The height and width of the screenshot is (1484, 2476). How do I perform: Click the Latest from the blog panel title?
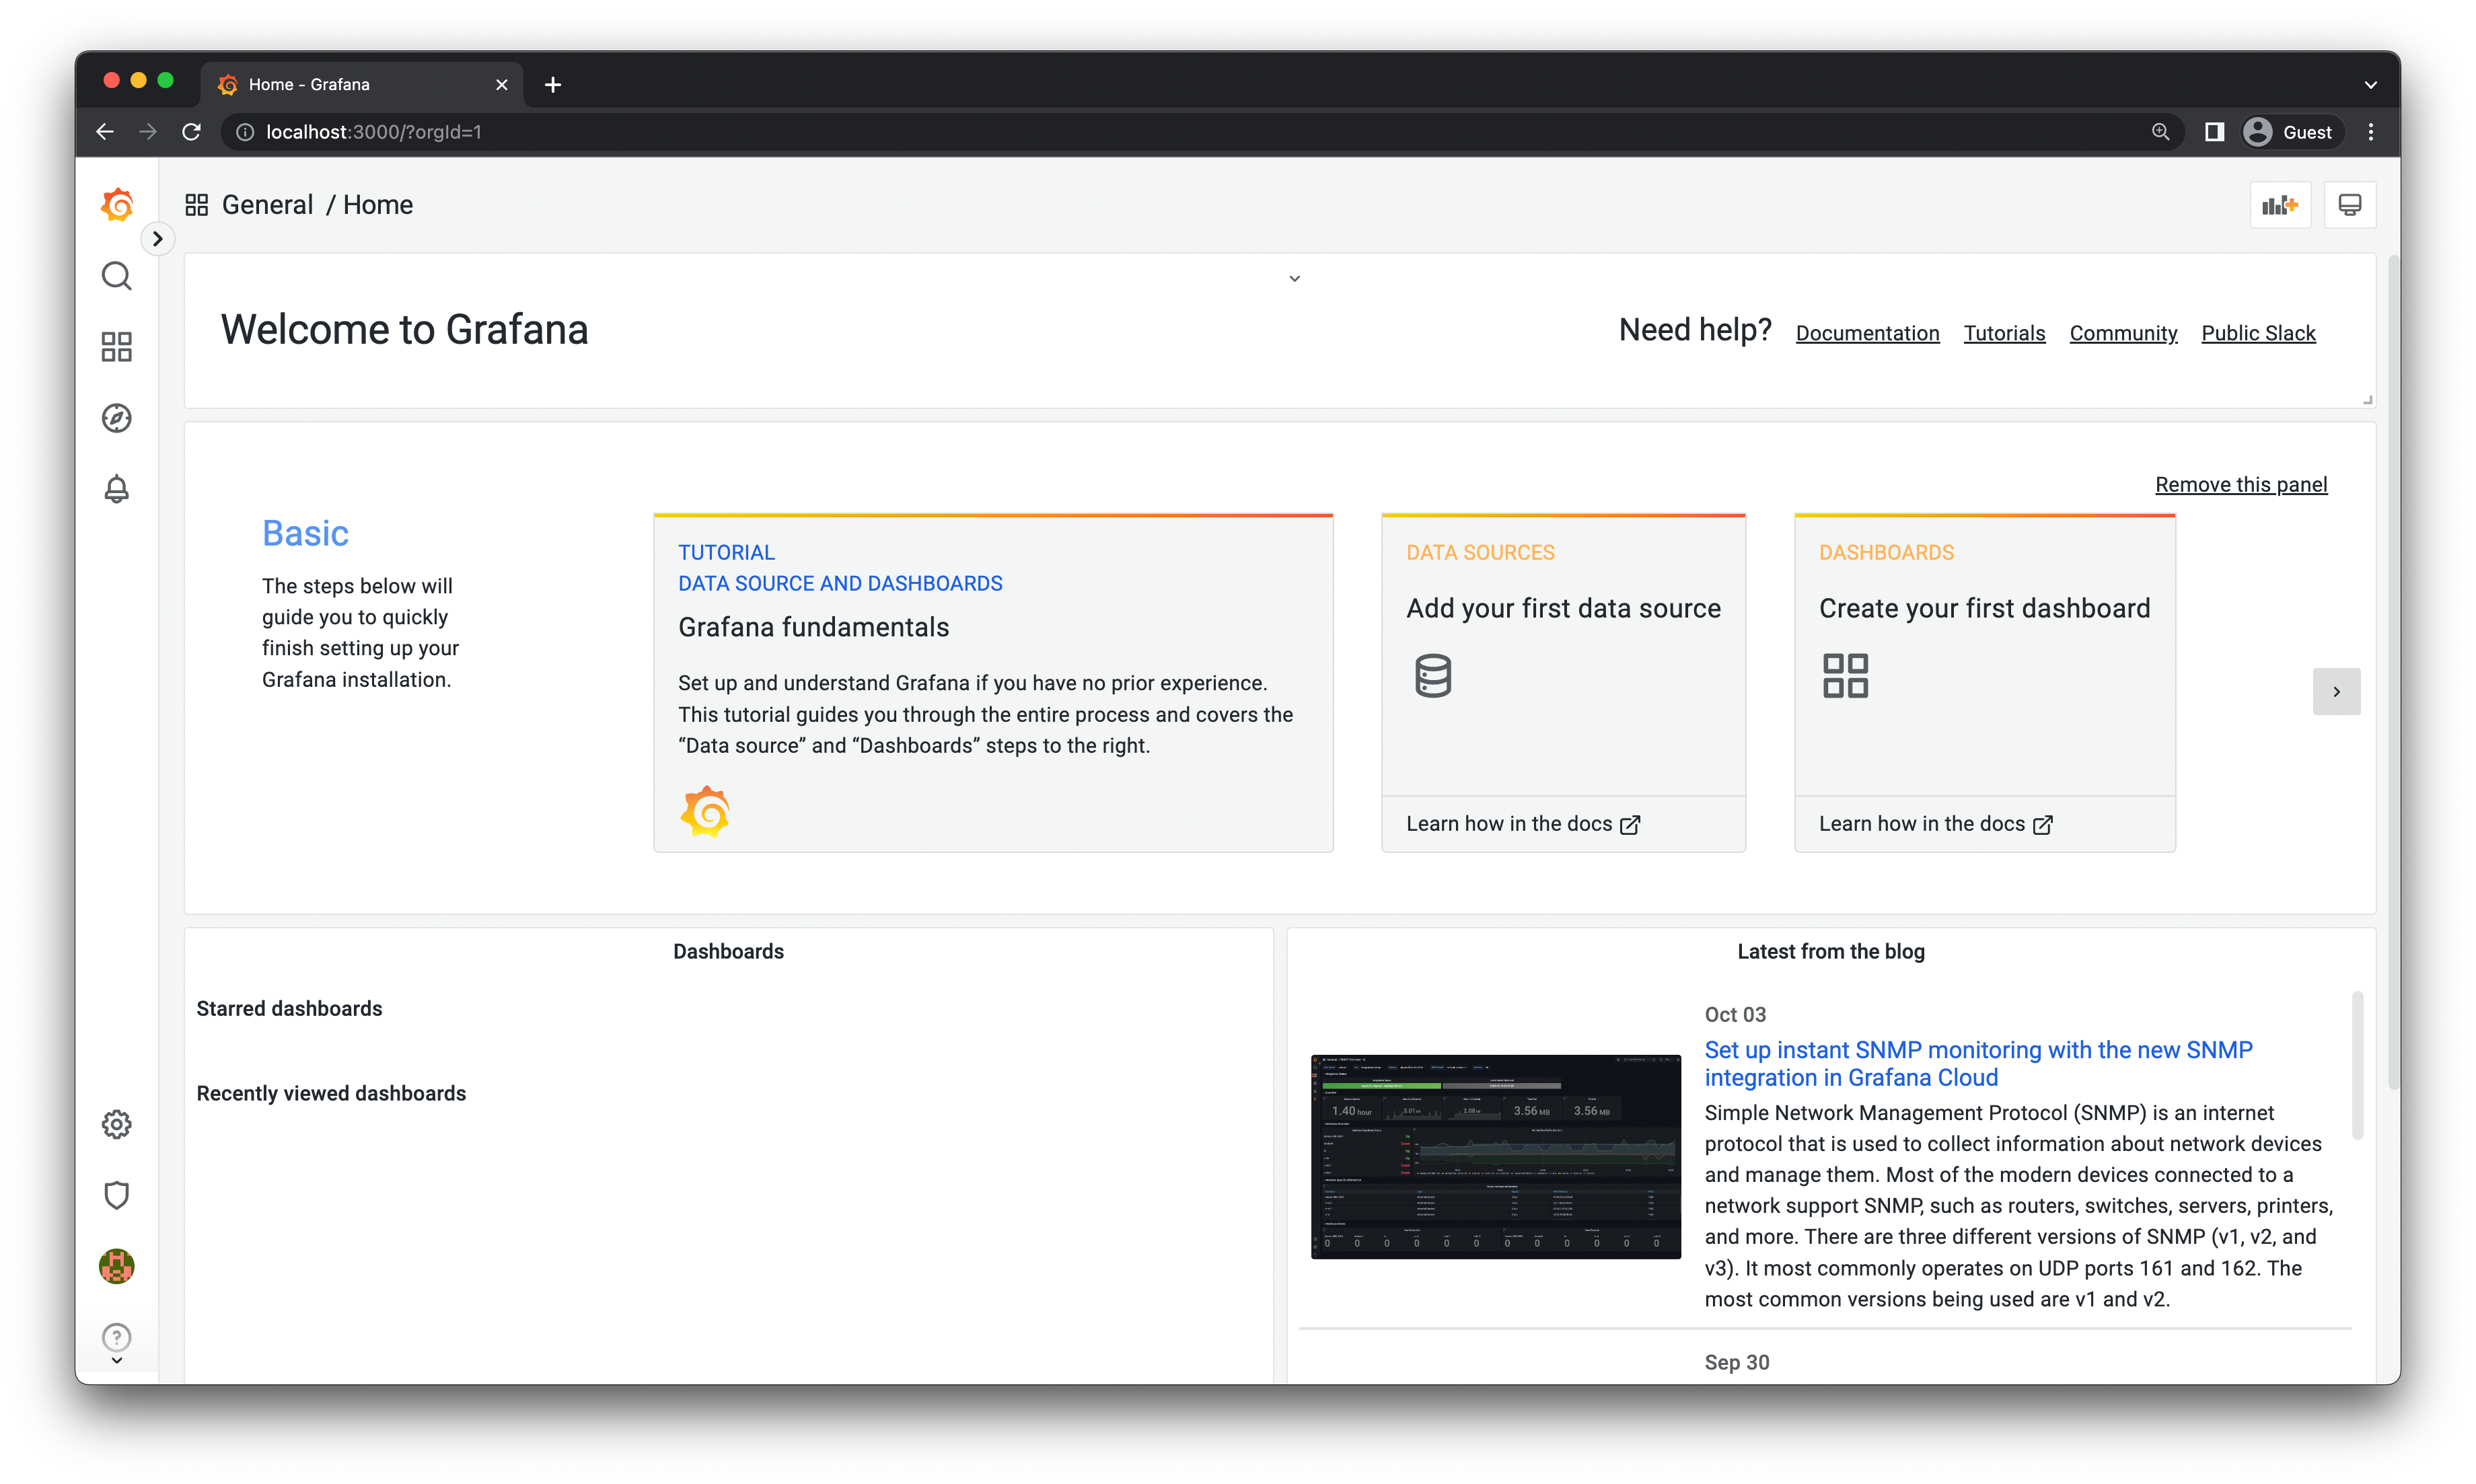pos(1830,951)
